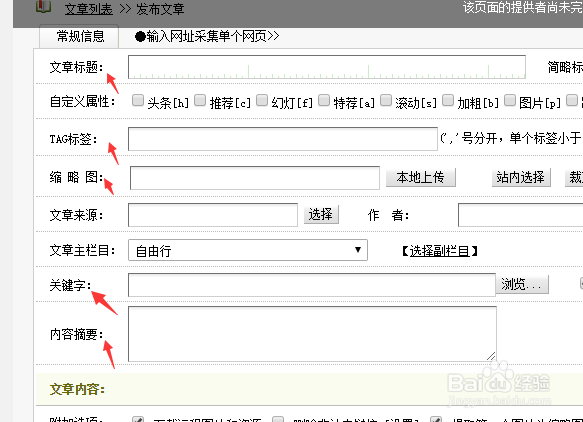Image resolution: width=583 pixels, height=422 pixels.
Task: Toggle the 滚动[s] checkbox
Action: click(386, 100)
